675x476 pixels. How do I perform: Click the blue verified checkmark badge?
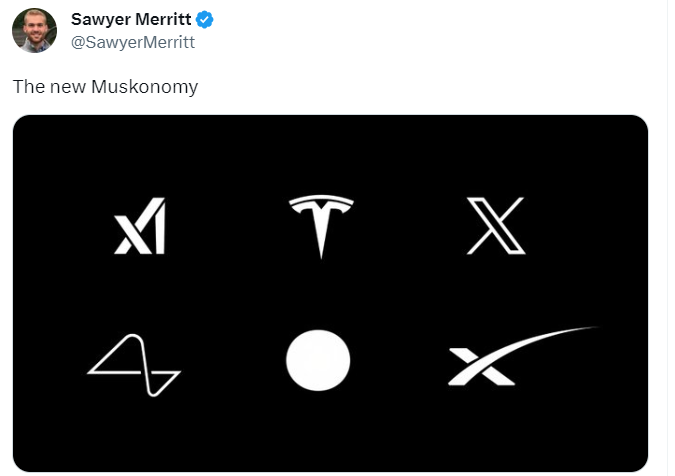click(204, 20)
